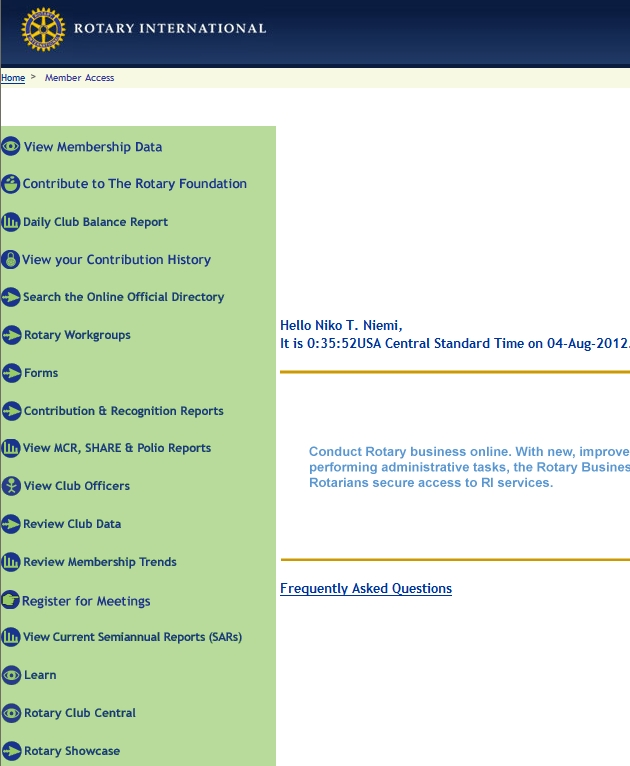Screen dimensions: 630x766
Task: Open View Current Semiannual Reports (SARs)
Action: (x=132, y=637)
